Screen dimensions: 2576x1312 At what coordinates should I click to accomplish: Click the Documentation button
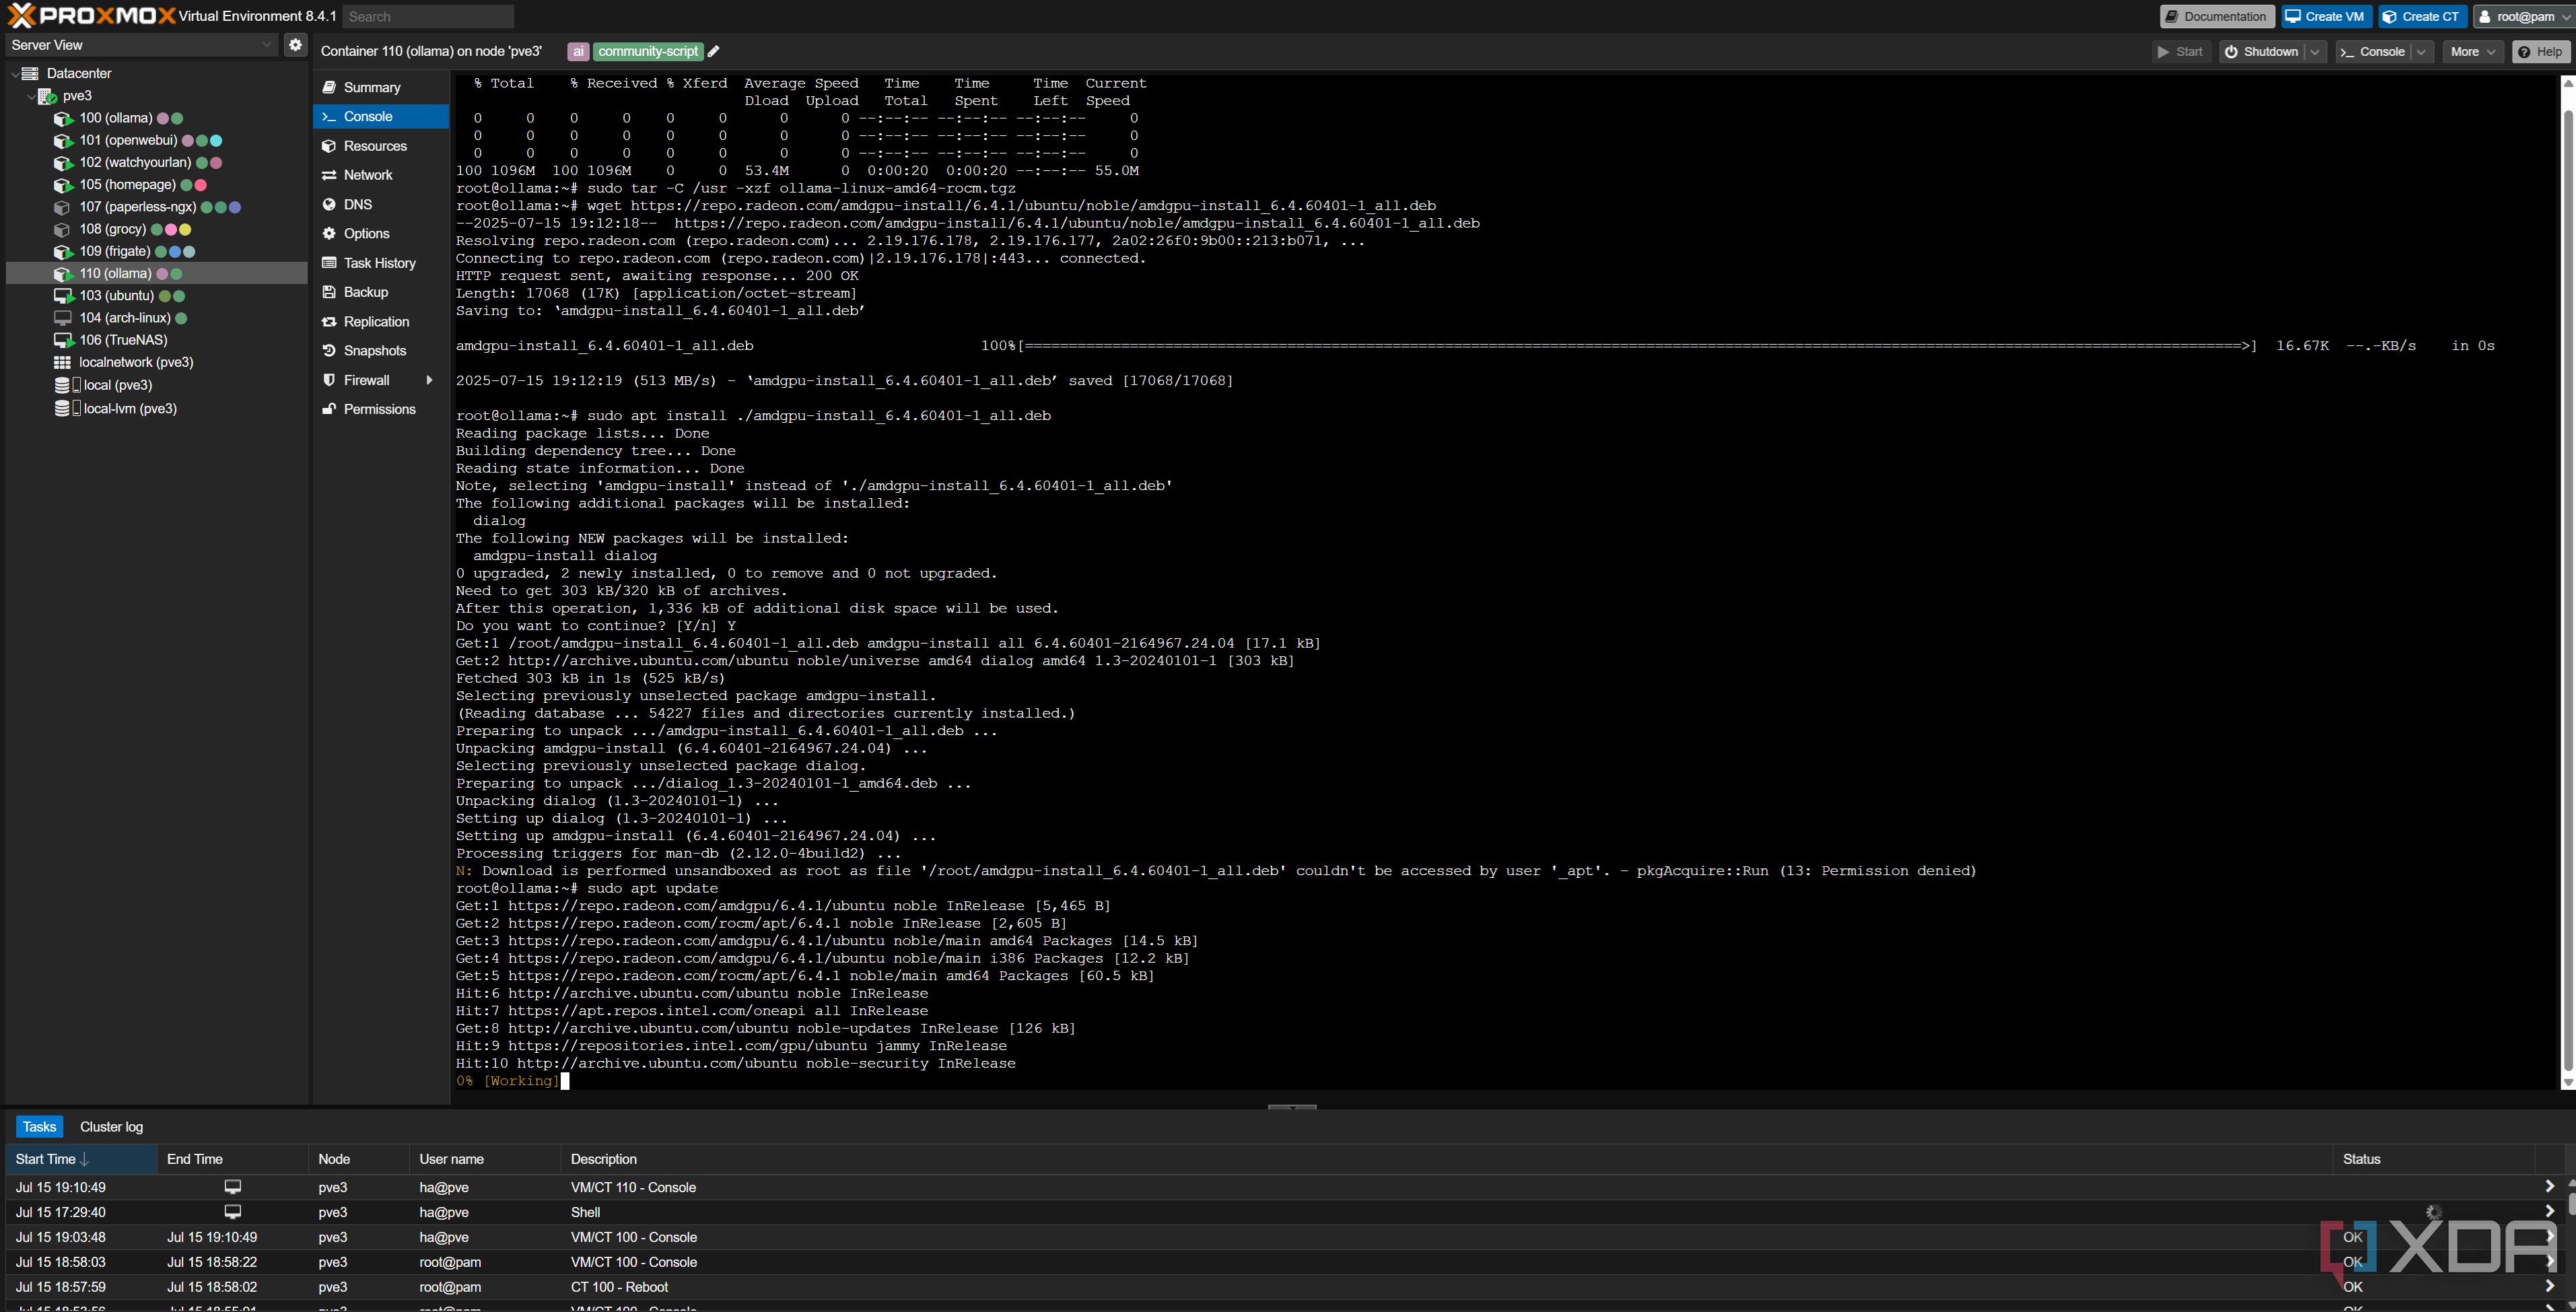(2216, 16)
